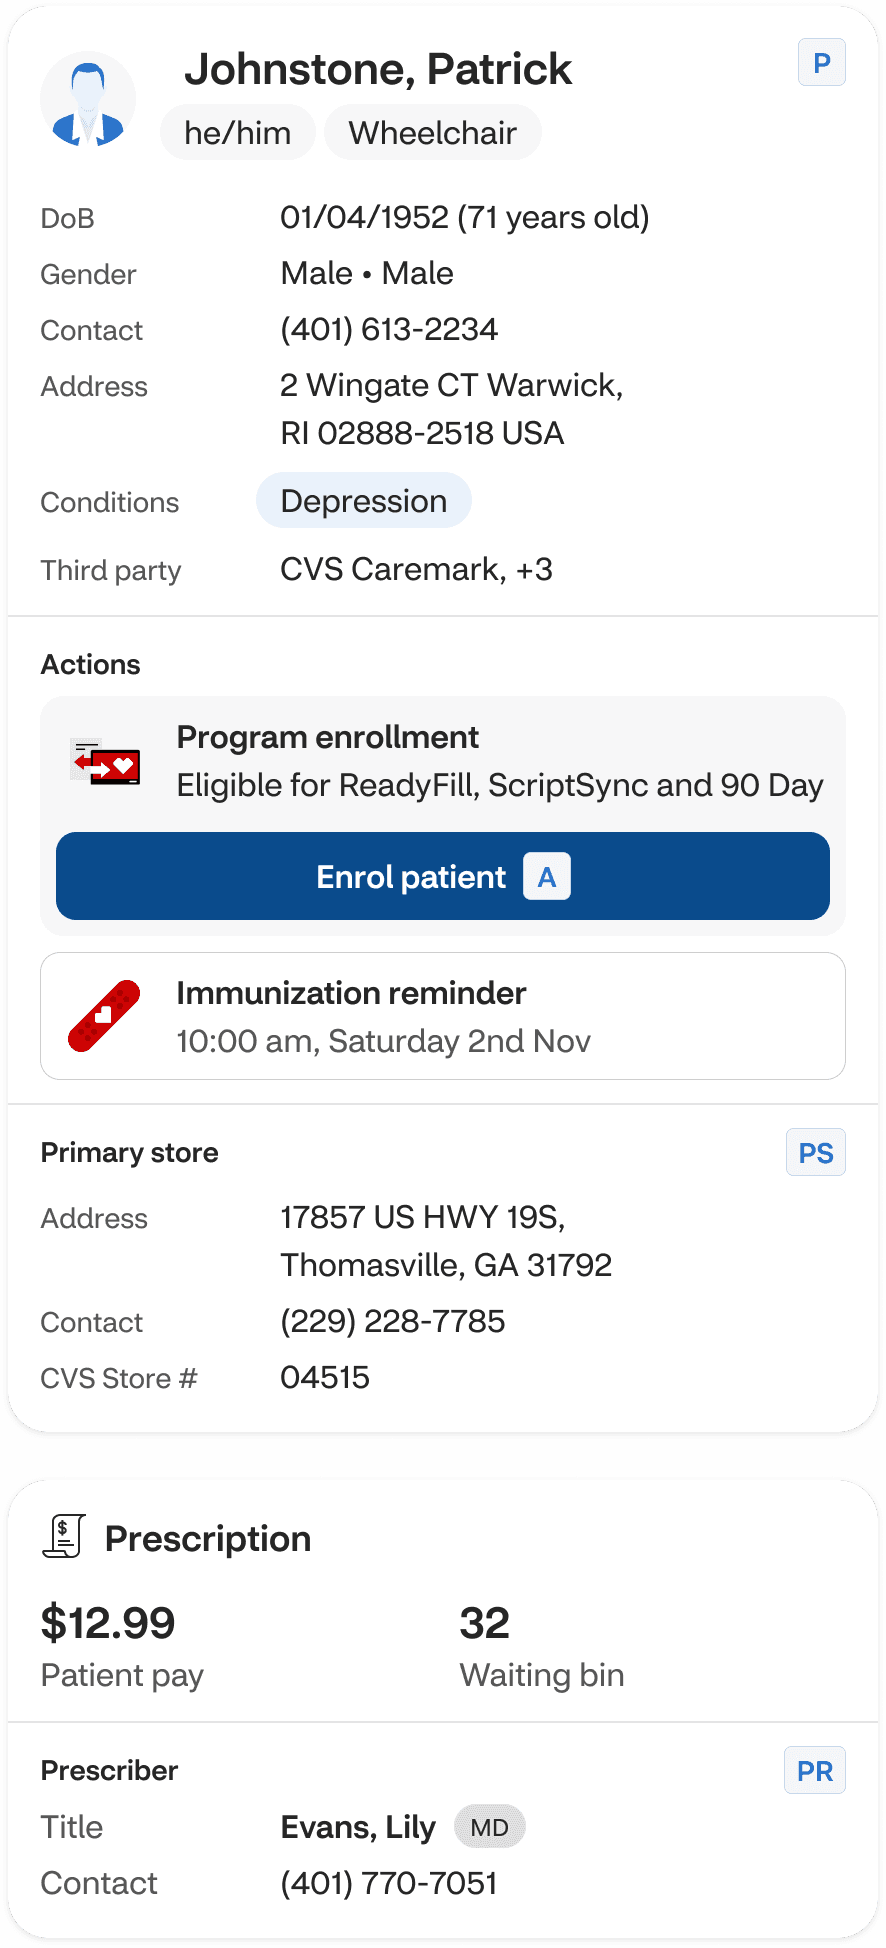Click the immunization bandage icon
Screen dimensions: 886x1948
pos(104,1016)
